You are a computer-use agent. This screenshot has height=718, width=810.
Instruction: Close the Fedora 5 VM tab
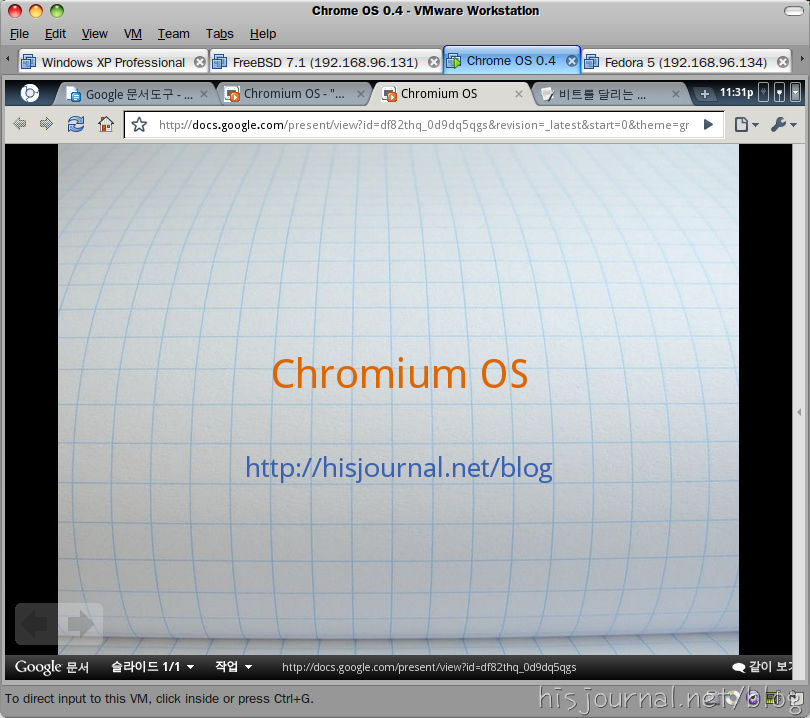(783, 62)
